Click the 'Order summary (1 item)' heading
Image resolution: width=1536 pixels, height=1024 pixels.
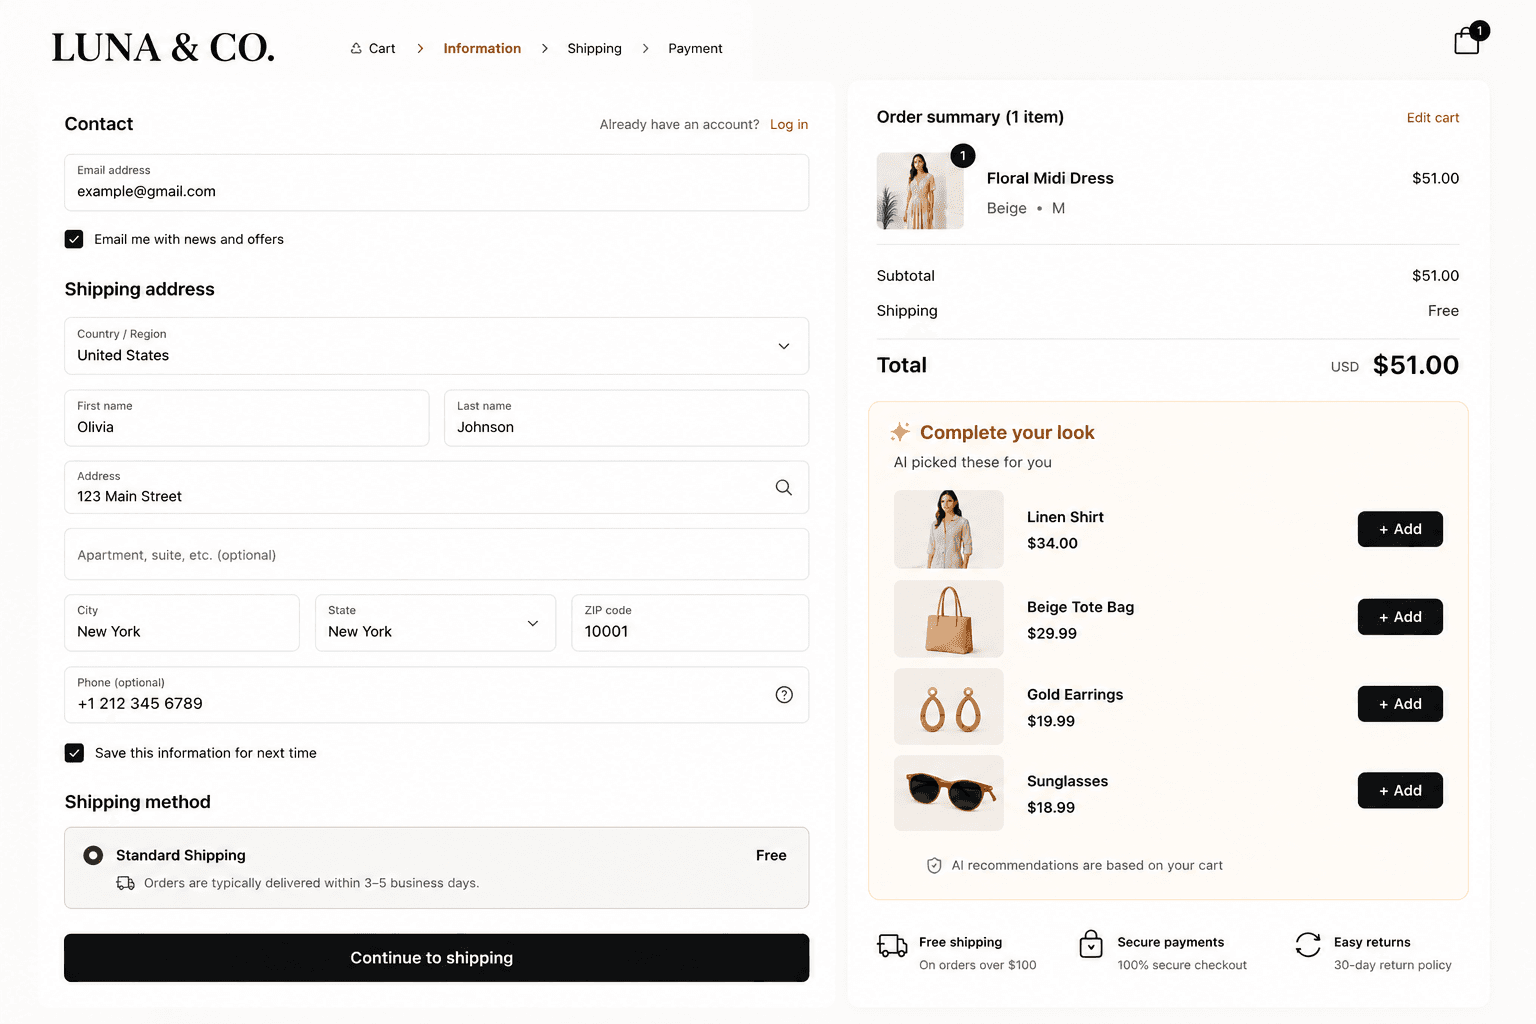pyautogui.click(x=970, y=117)
